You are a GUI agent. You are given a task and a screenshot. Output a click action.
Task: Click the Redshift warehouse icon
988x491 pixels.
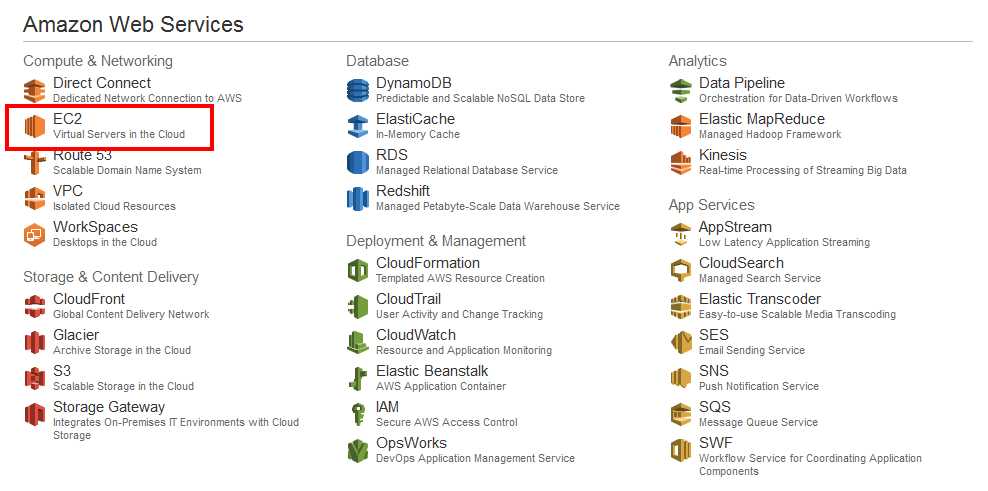pyautogui.click(x=358, y=199)
